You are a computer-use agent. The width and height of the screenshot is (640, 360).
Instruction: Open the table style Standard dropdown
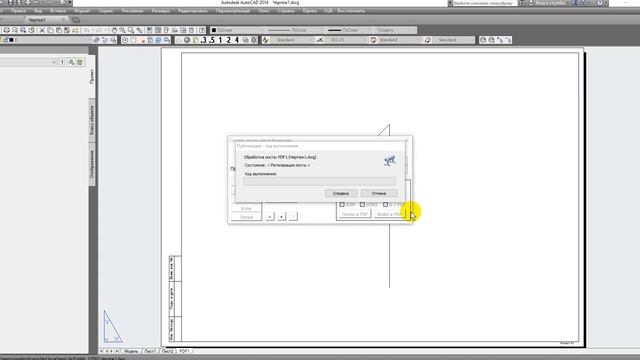[x=400, y=40]
